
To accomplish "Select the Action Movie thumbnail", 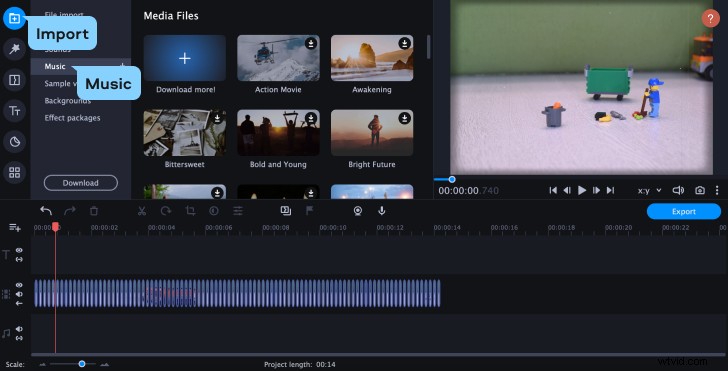I will (x=278, y=58).
